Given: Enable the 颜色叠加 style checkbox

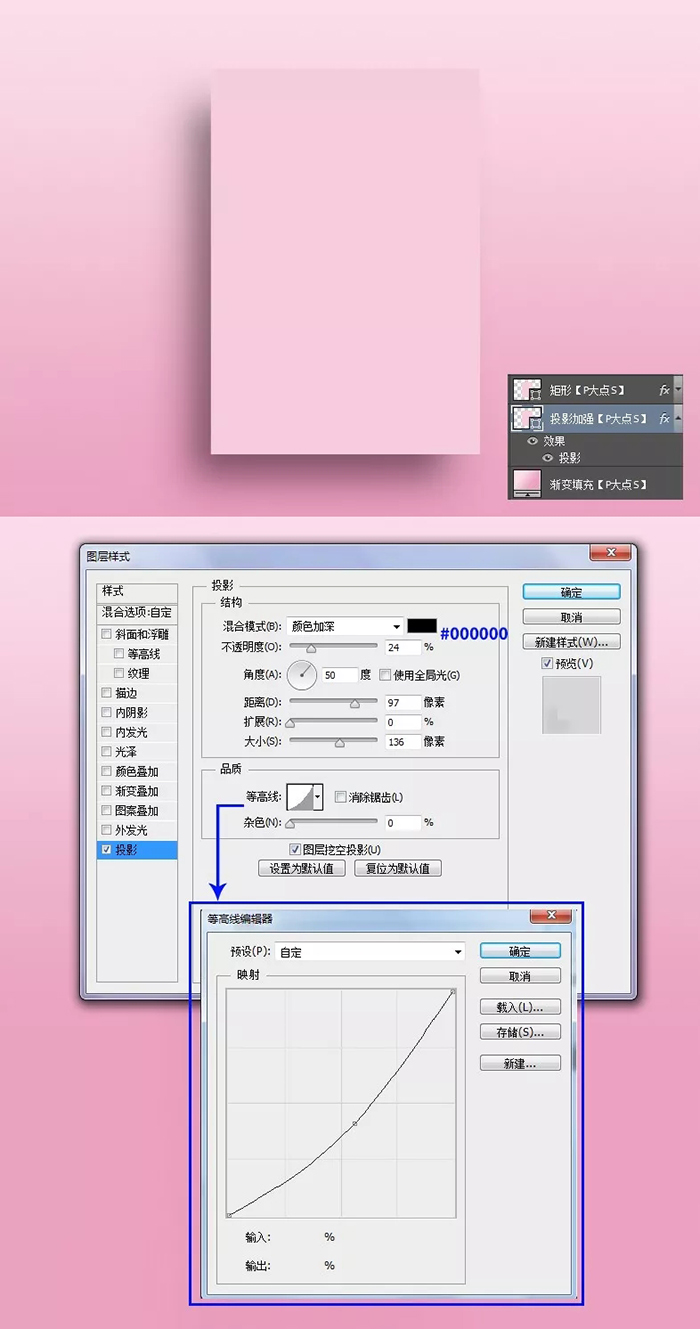Looking at the screenshot, I should 107,772.
